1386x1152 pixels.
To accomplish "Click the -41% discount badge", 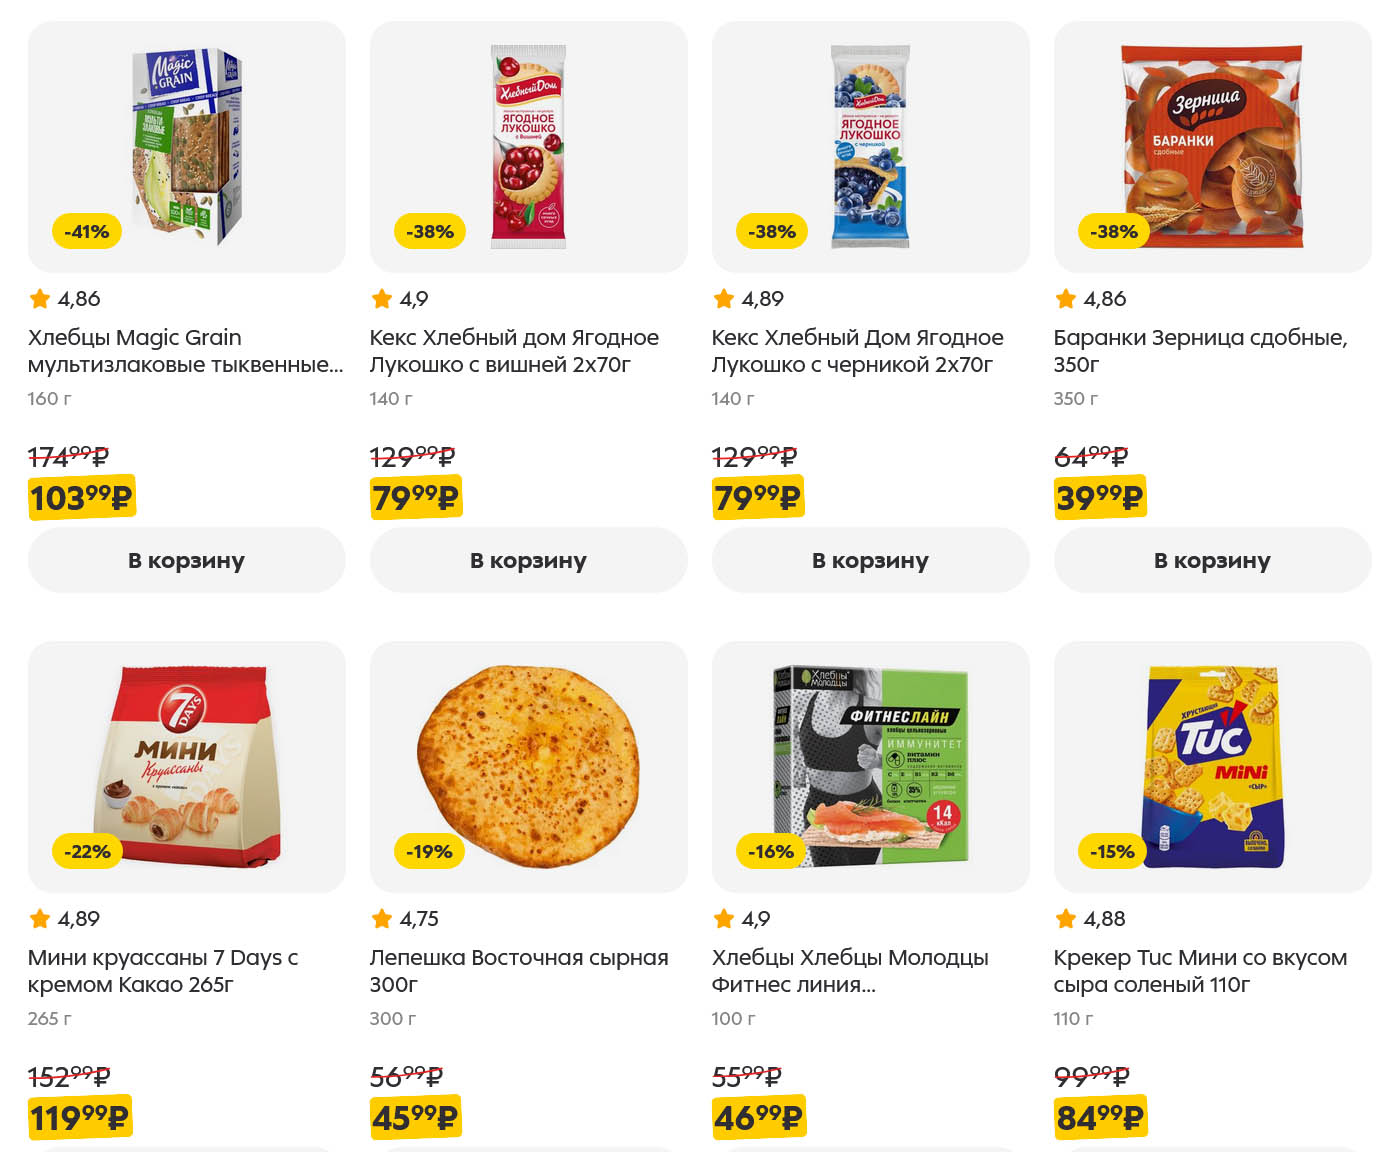I will (x=86, y=232).
